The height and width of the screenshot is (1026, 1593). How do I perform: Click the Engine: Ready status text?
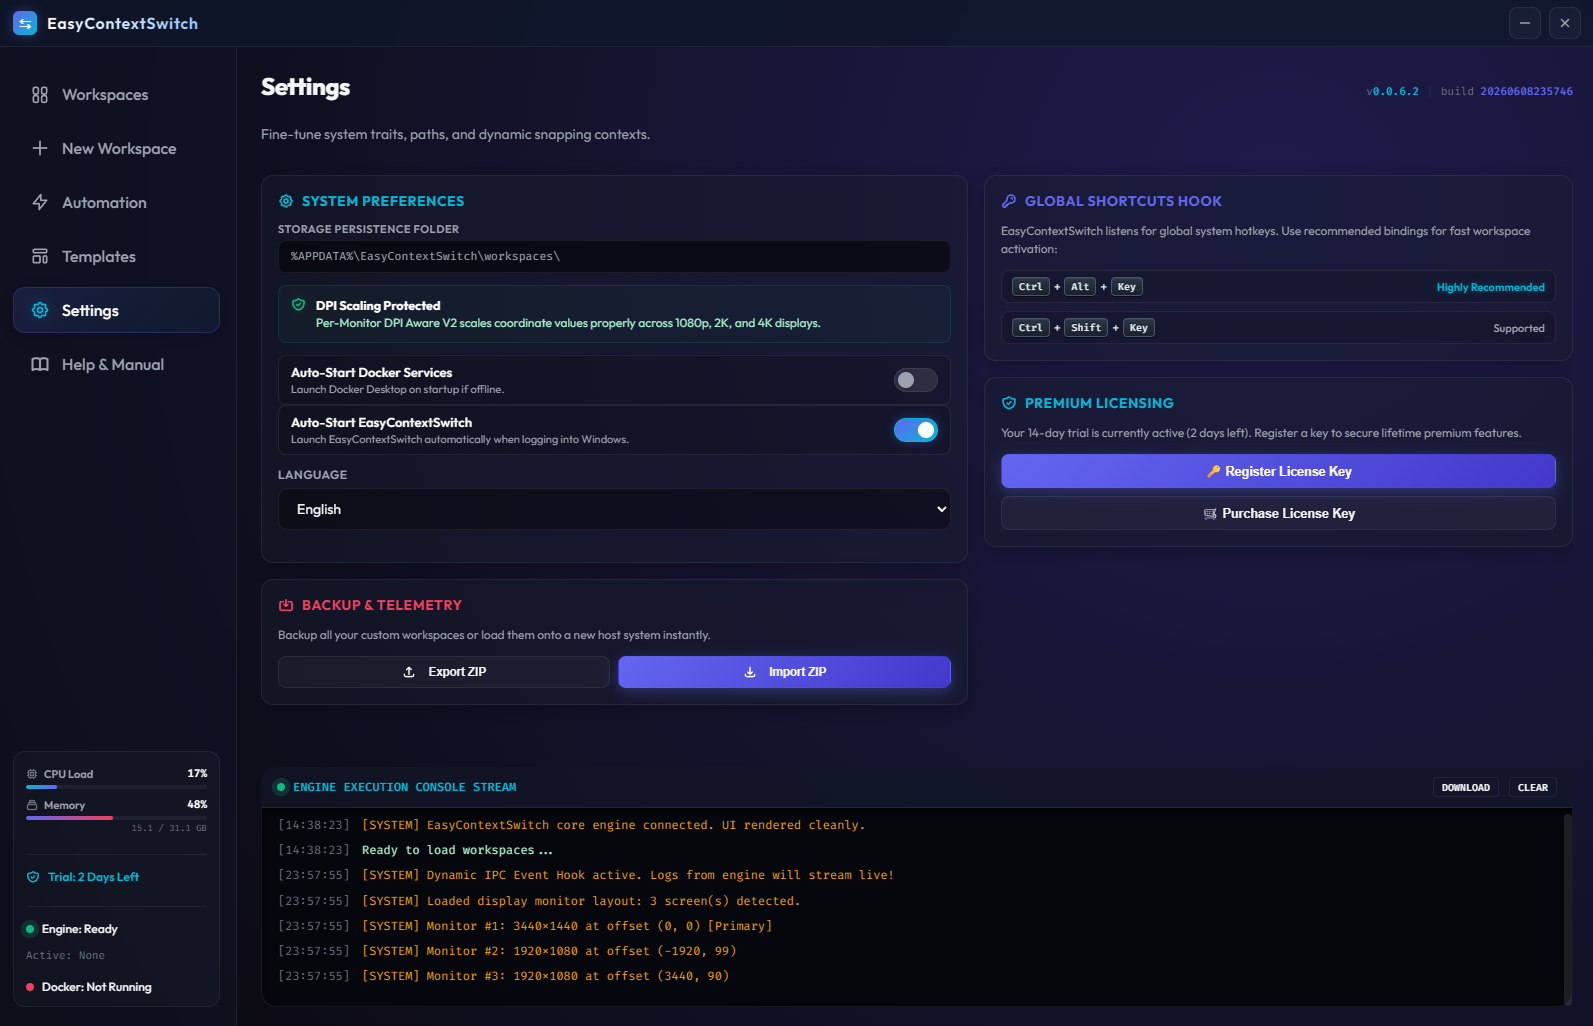(79, 929)
